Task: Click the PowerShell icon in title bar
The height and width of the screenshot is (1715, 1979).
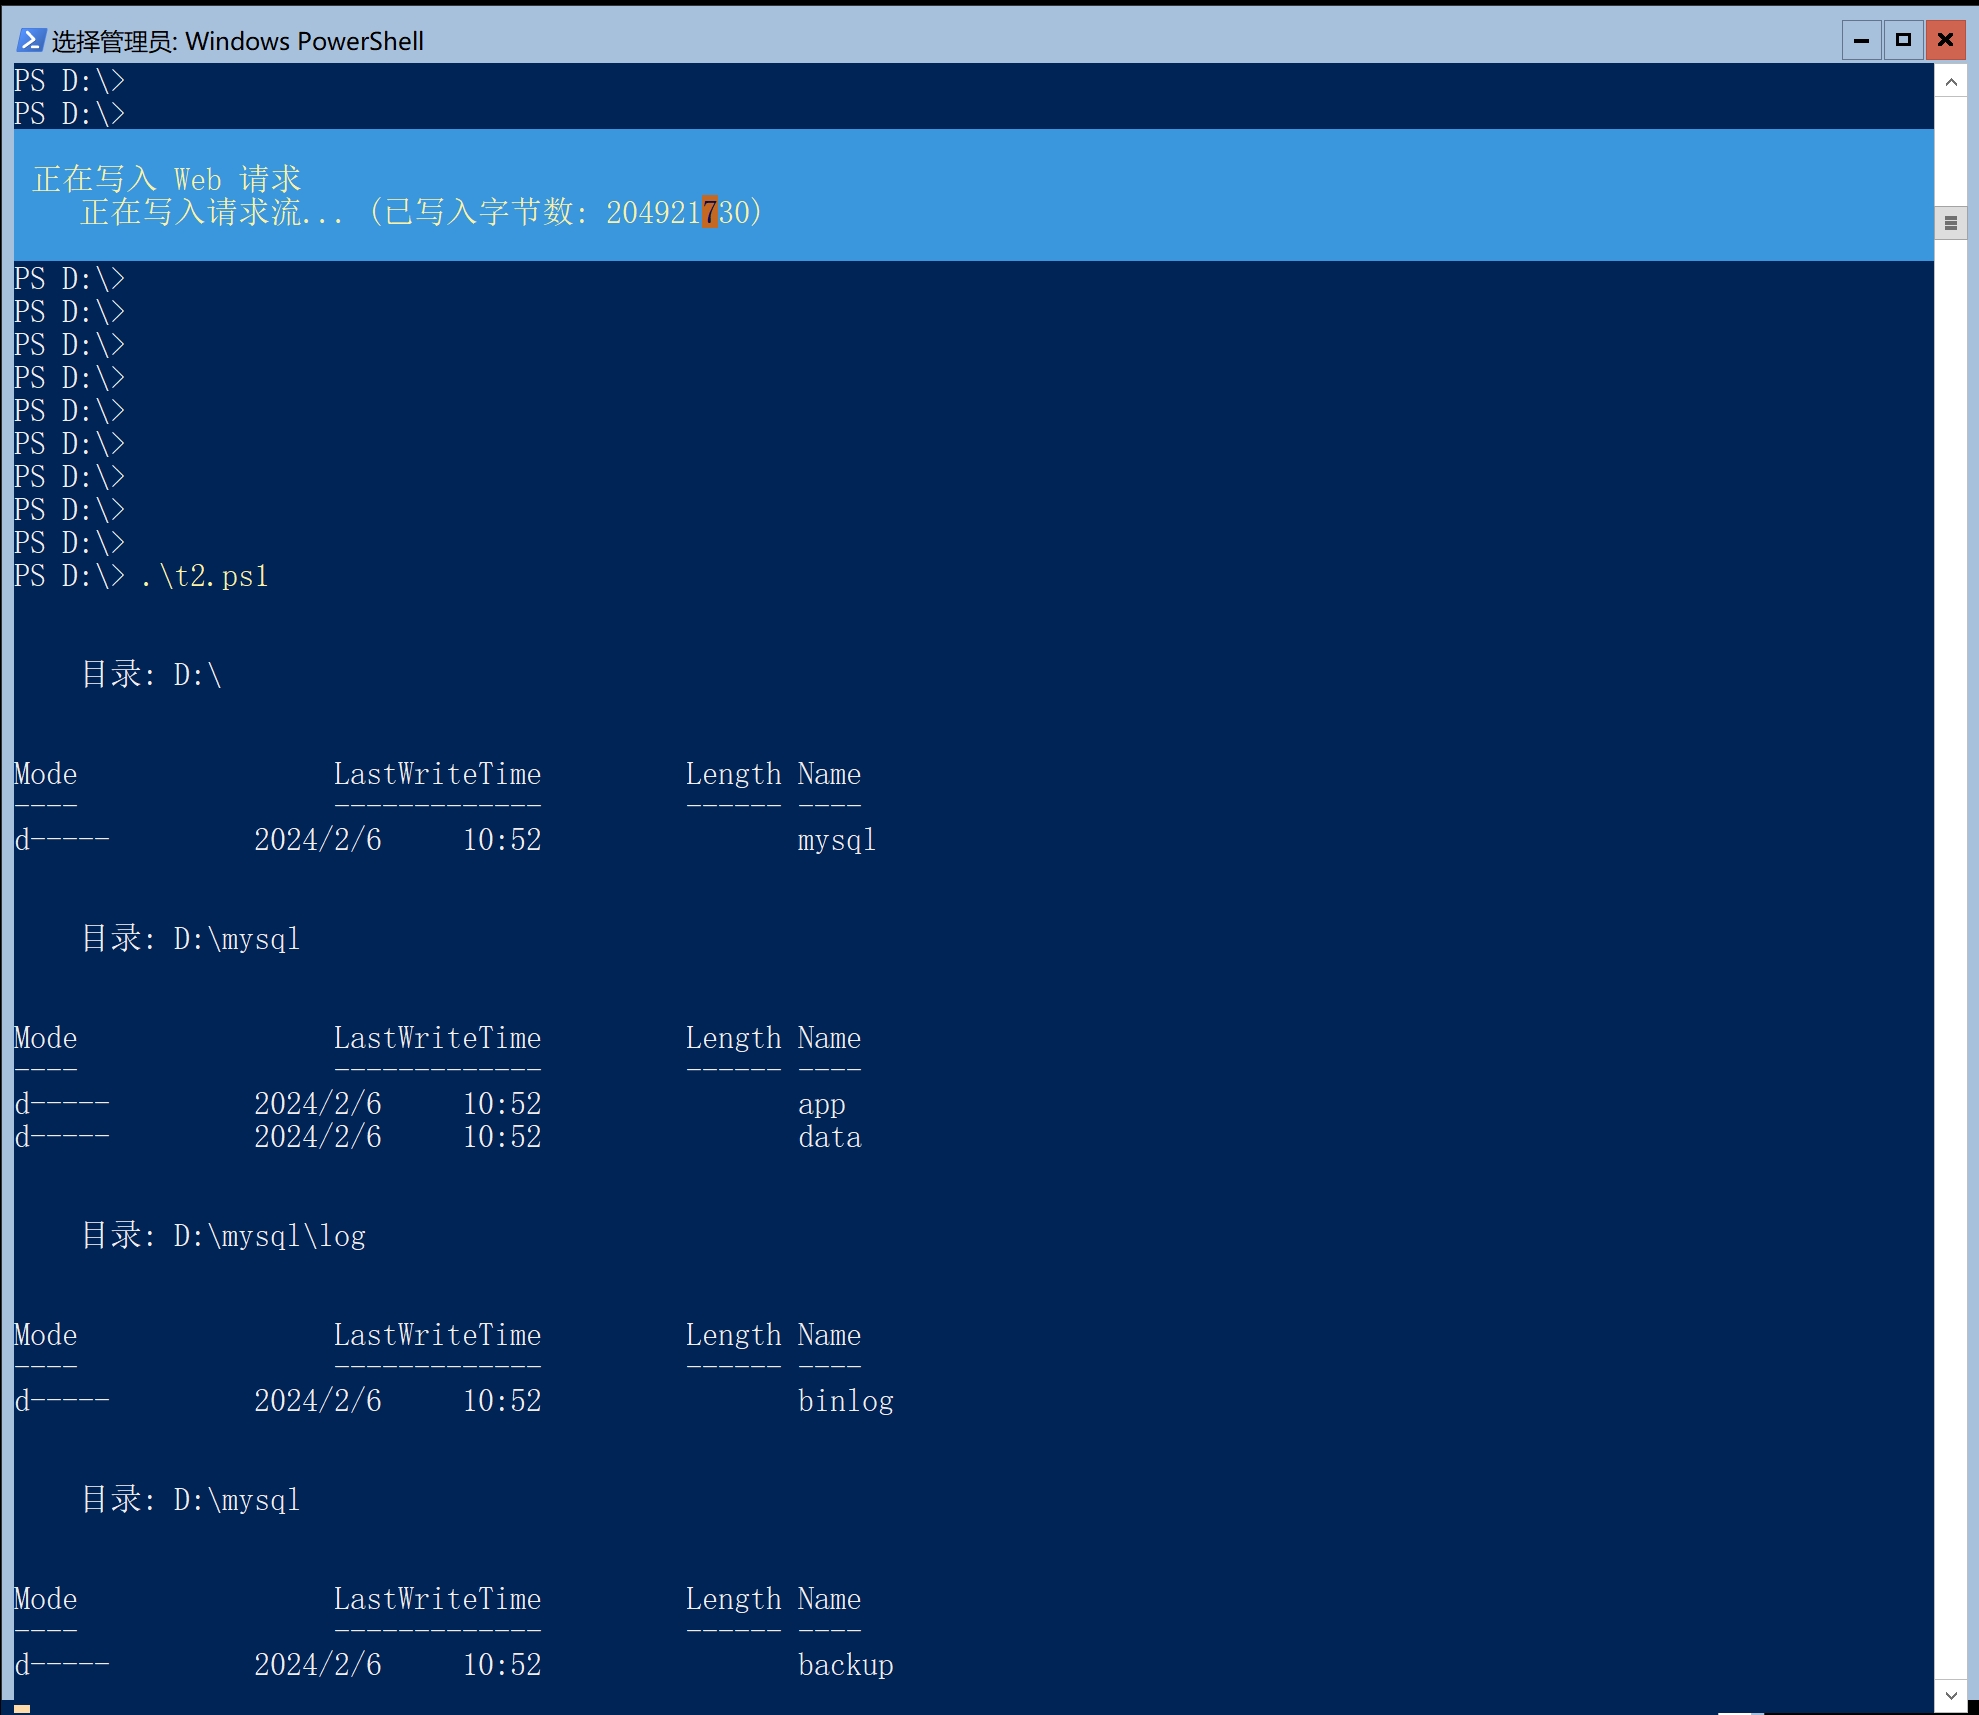Action: point(30,40)
